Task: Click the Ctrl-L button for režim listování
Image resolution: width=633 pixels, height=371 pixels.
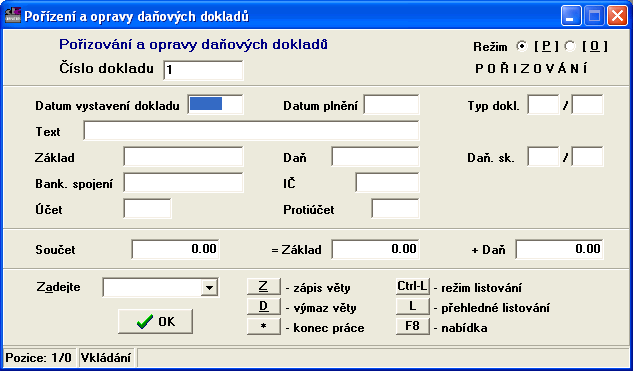Action: [x=413, y=286]
